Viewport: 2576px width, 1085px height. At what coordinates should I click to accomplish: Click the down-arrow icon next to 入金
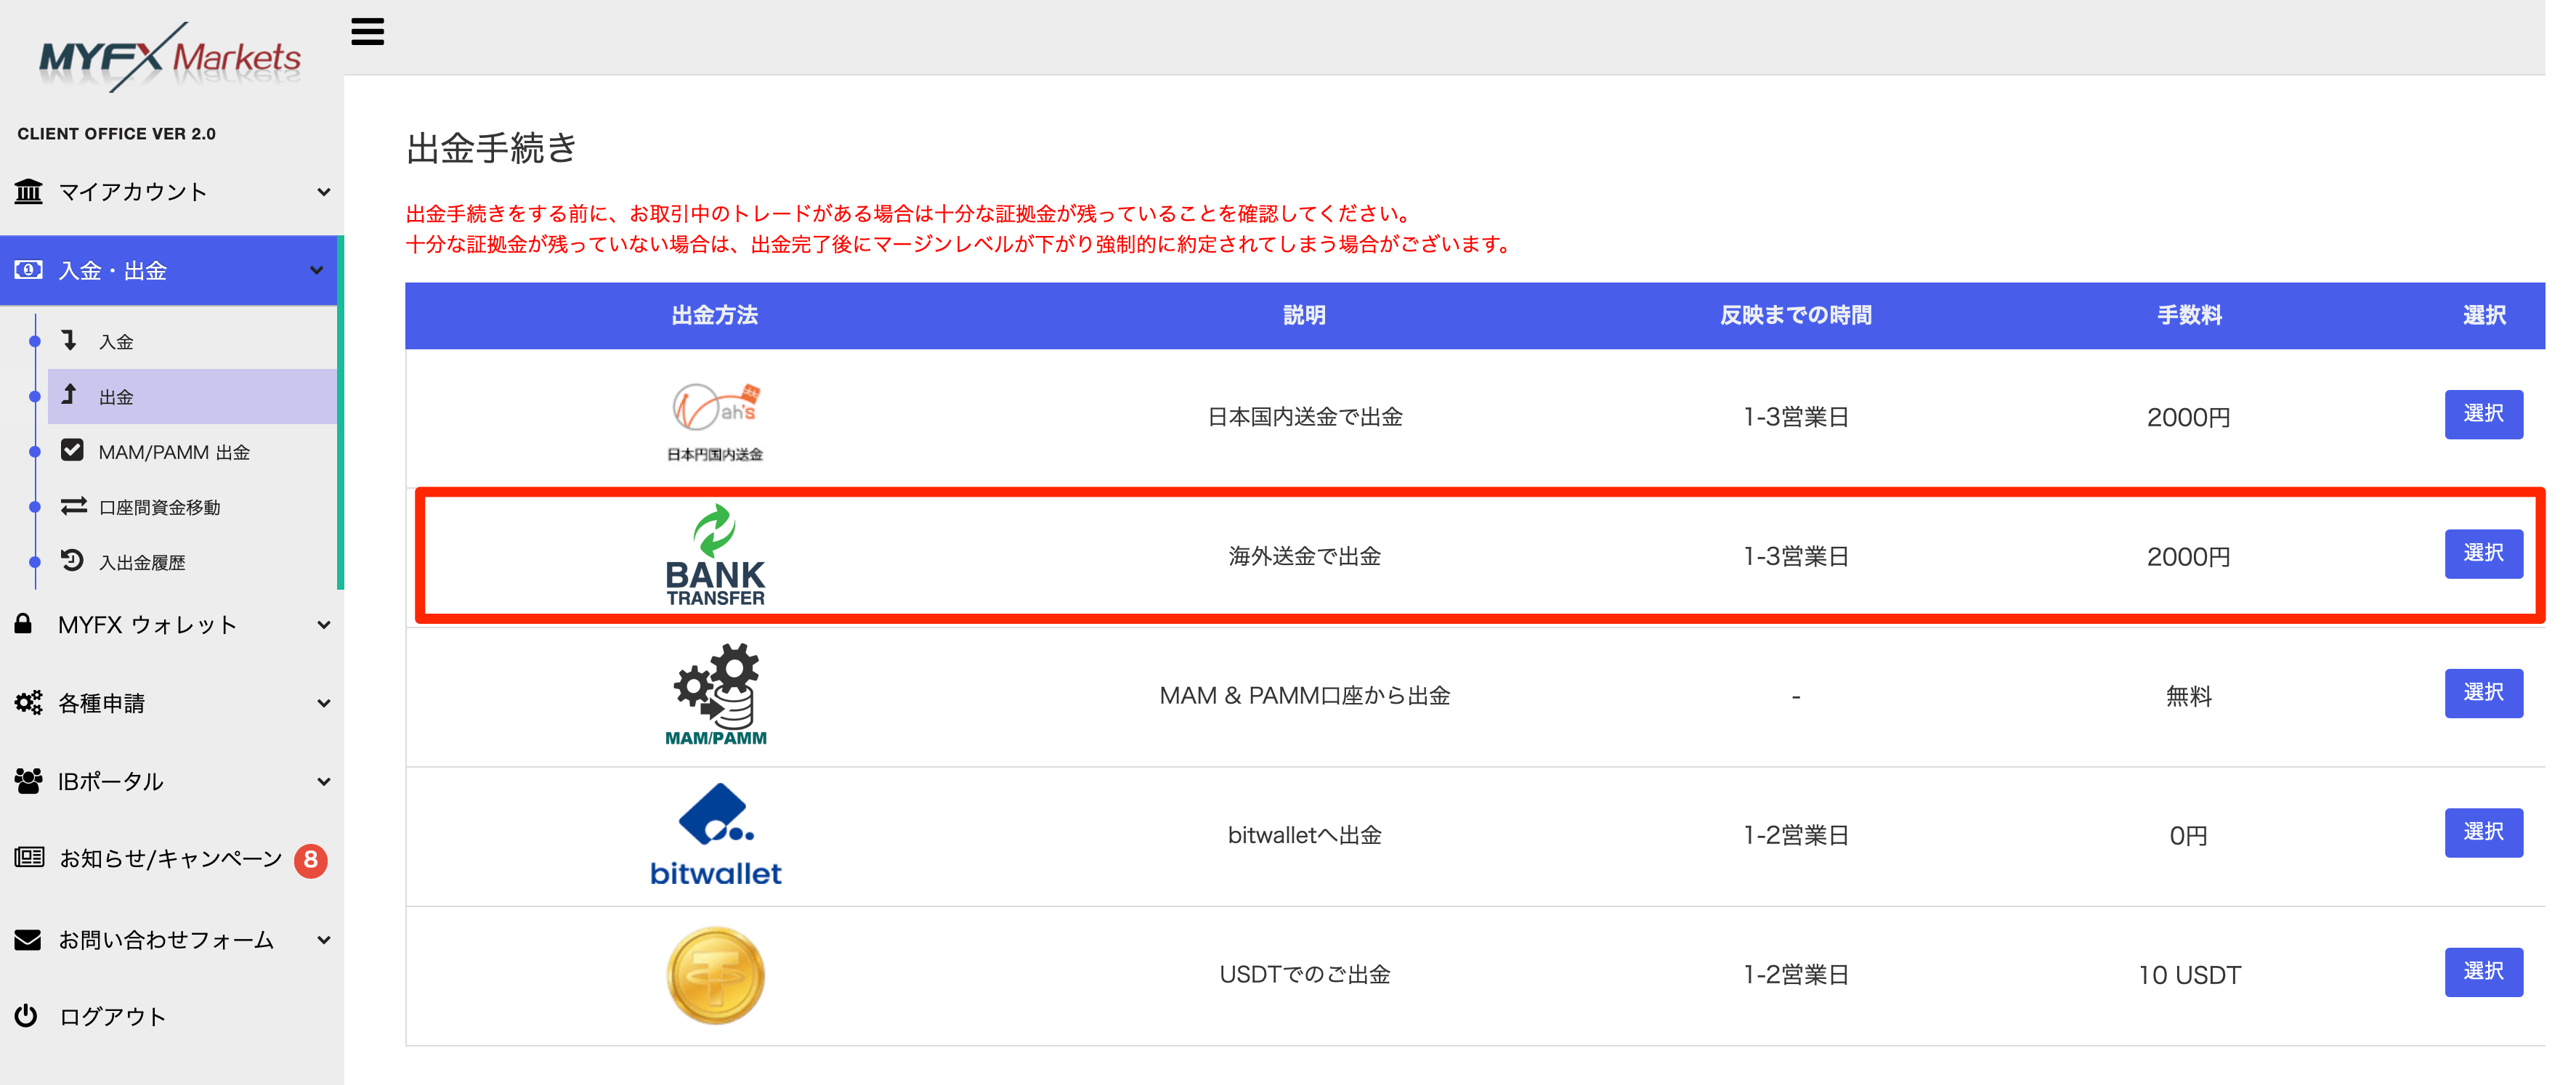69,341
